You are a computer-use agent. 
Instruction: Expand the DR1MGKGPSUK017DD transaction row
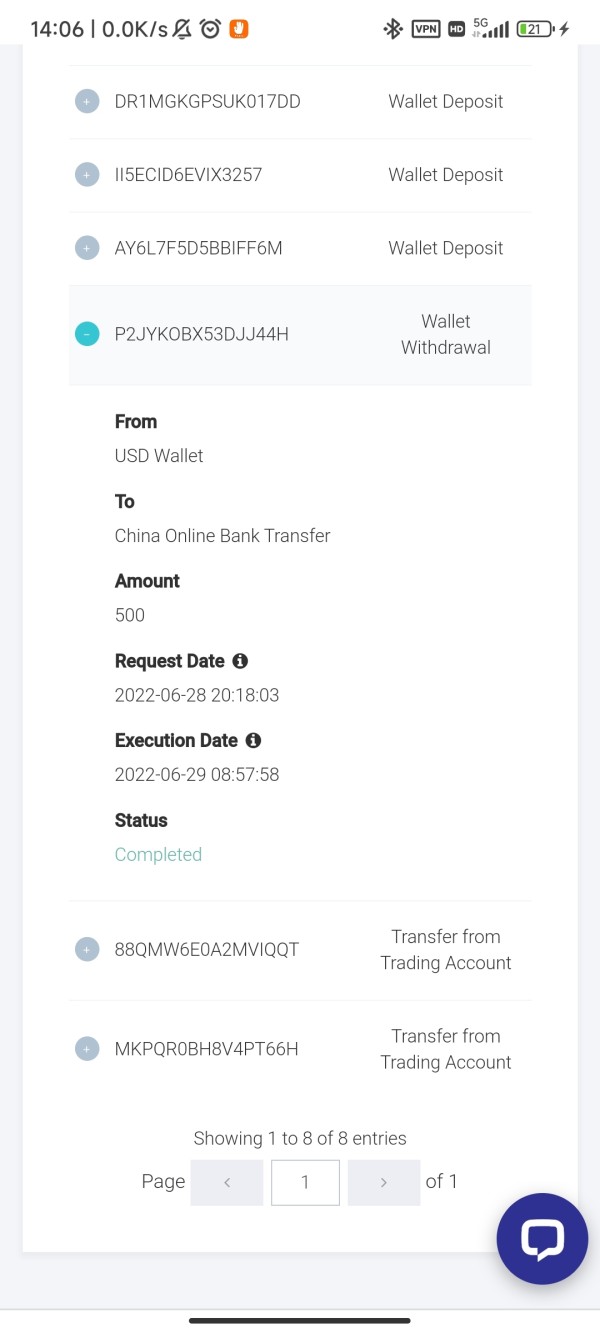tap(87, 101)
